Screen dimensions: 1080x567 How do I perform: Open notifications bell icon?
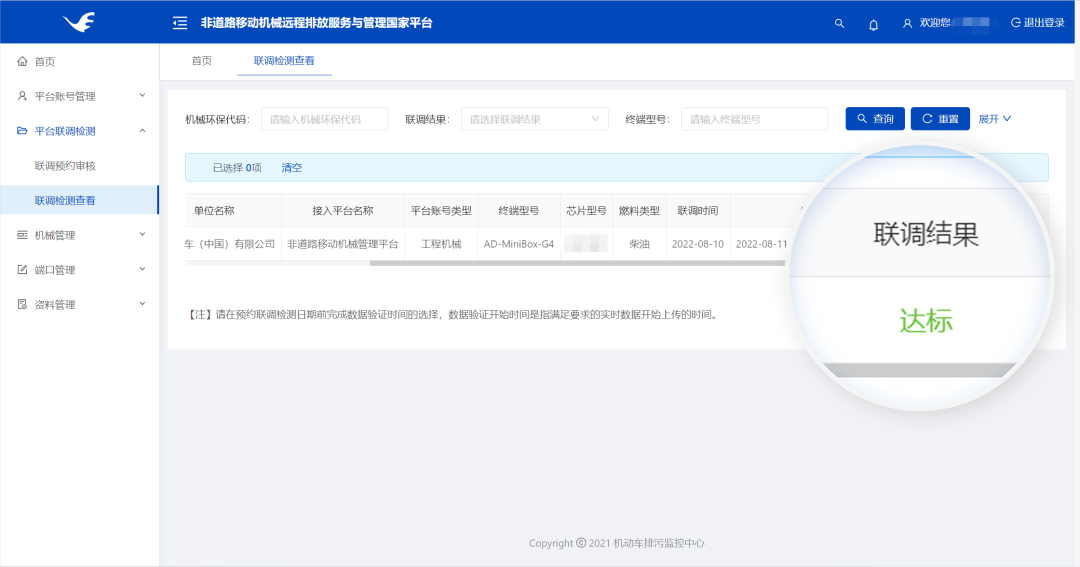[873, 24]
